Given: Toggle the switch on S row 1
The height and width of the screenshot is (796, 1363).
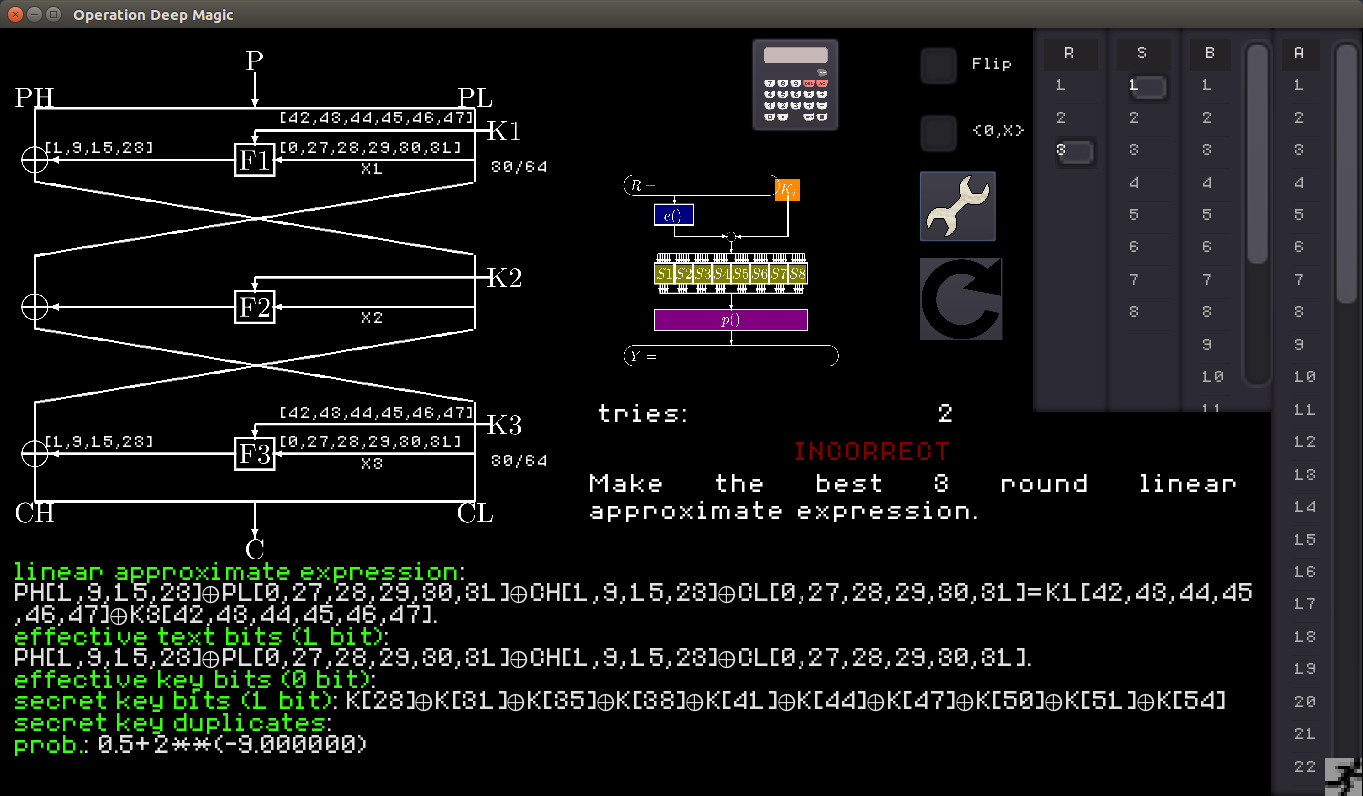Looking at the screenshot, I should tap(1146, 87).
